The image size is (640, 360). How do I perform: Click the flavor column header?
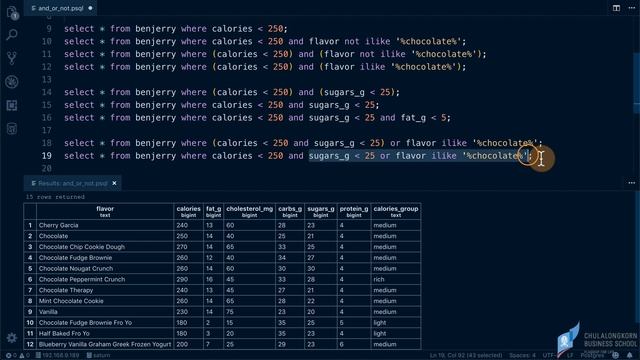(105, 211)
